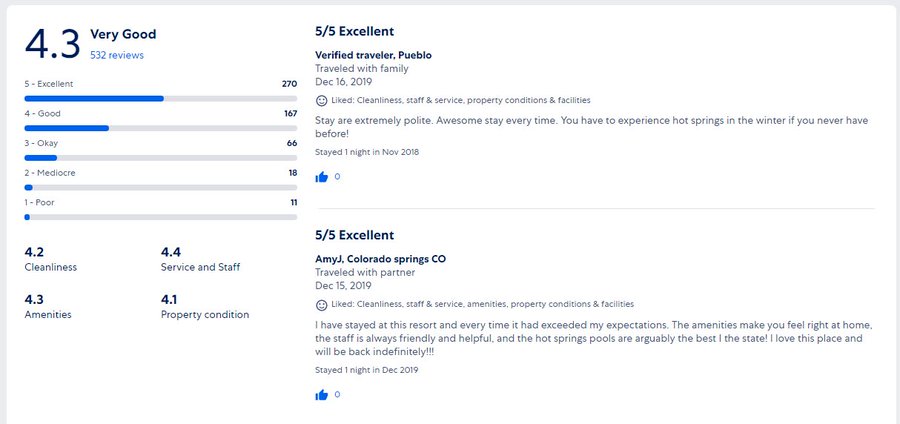Click the Property condition score
The height and width of the screenshot is (424, 900).
click(170, 300)
